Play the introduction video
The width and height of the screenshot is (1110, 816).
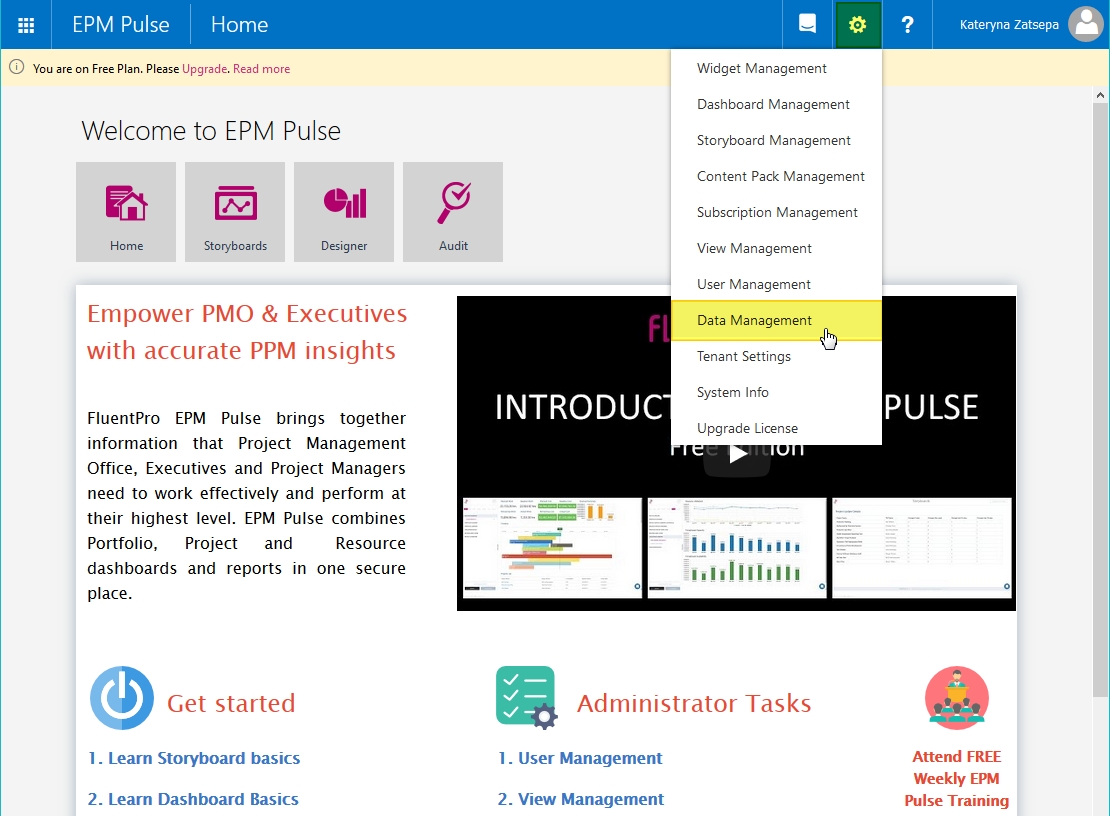tap(737, 454)
